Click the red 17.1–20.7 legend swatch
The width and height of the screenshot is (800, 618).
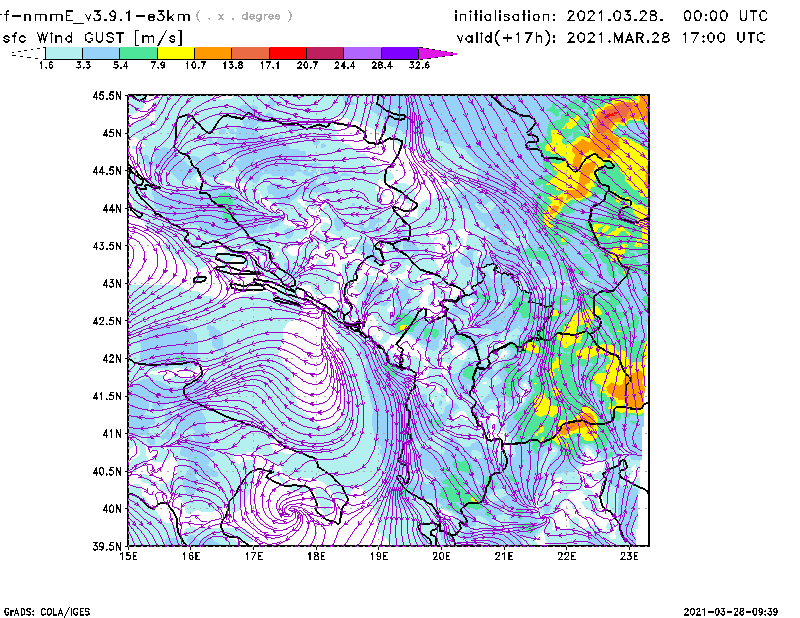pyautogui.click(x=288, y=53)
